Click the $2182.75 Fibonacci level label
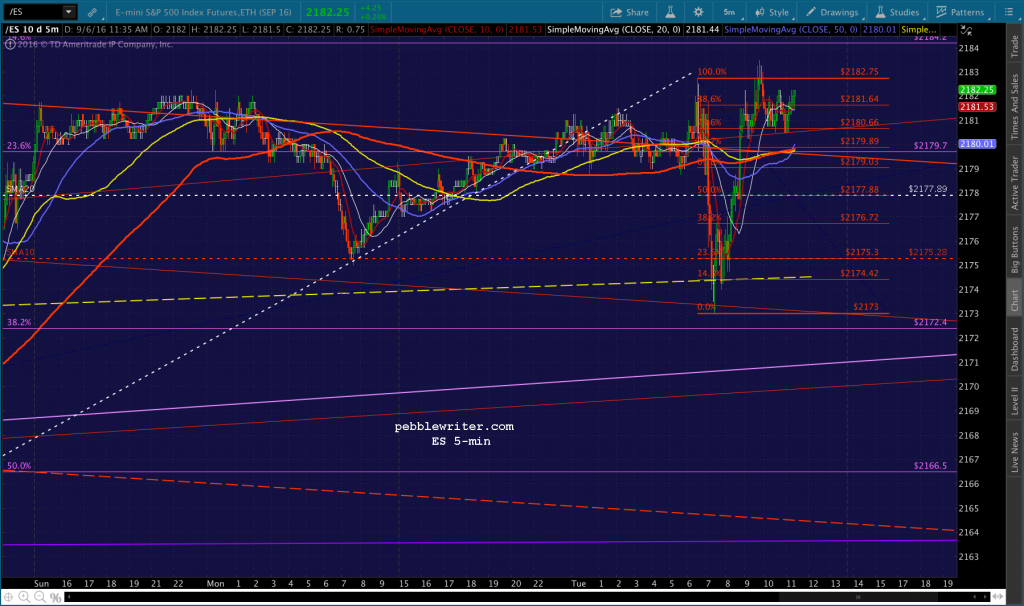The height and width of the screenshot is (606, 1024). [x=859, y=72]
